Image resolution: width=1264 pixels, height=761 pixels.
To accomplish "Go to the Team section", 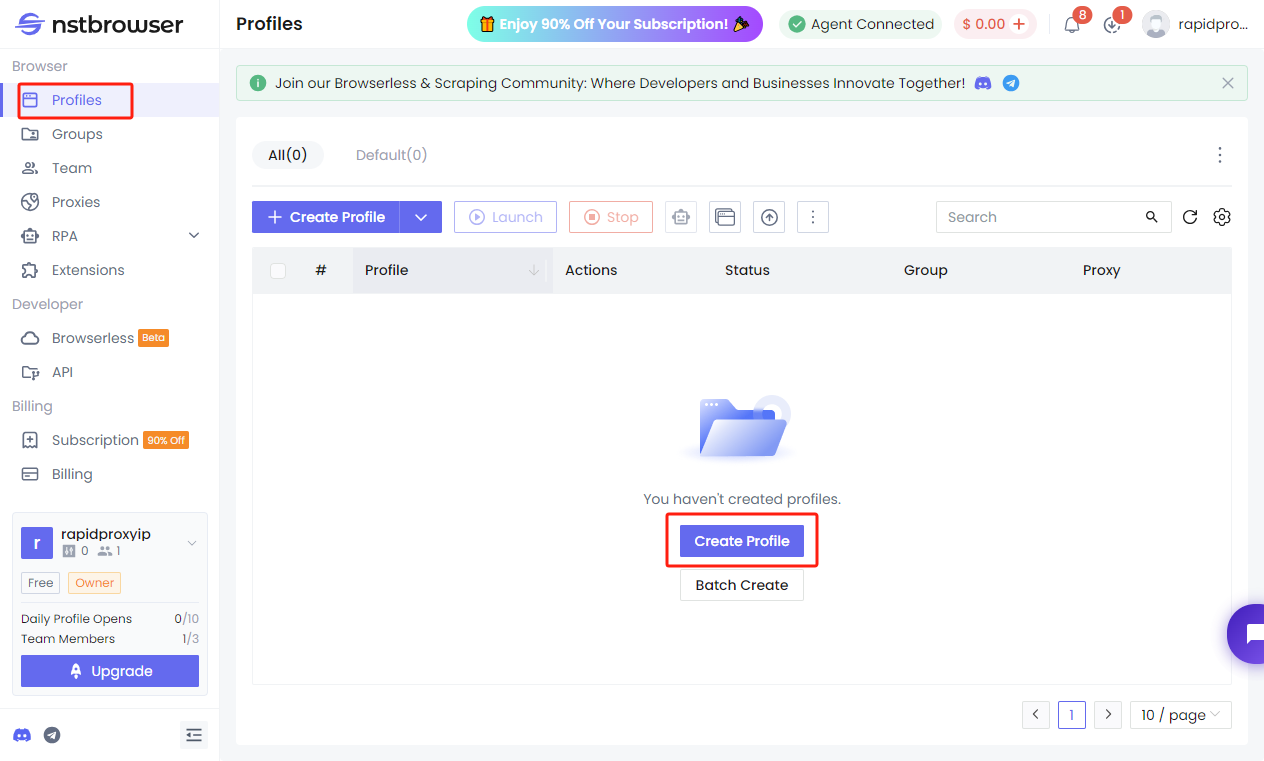I will 109,168.
